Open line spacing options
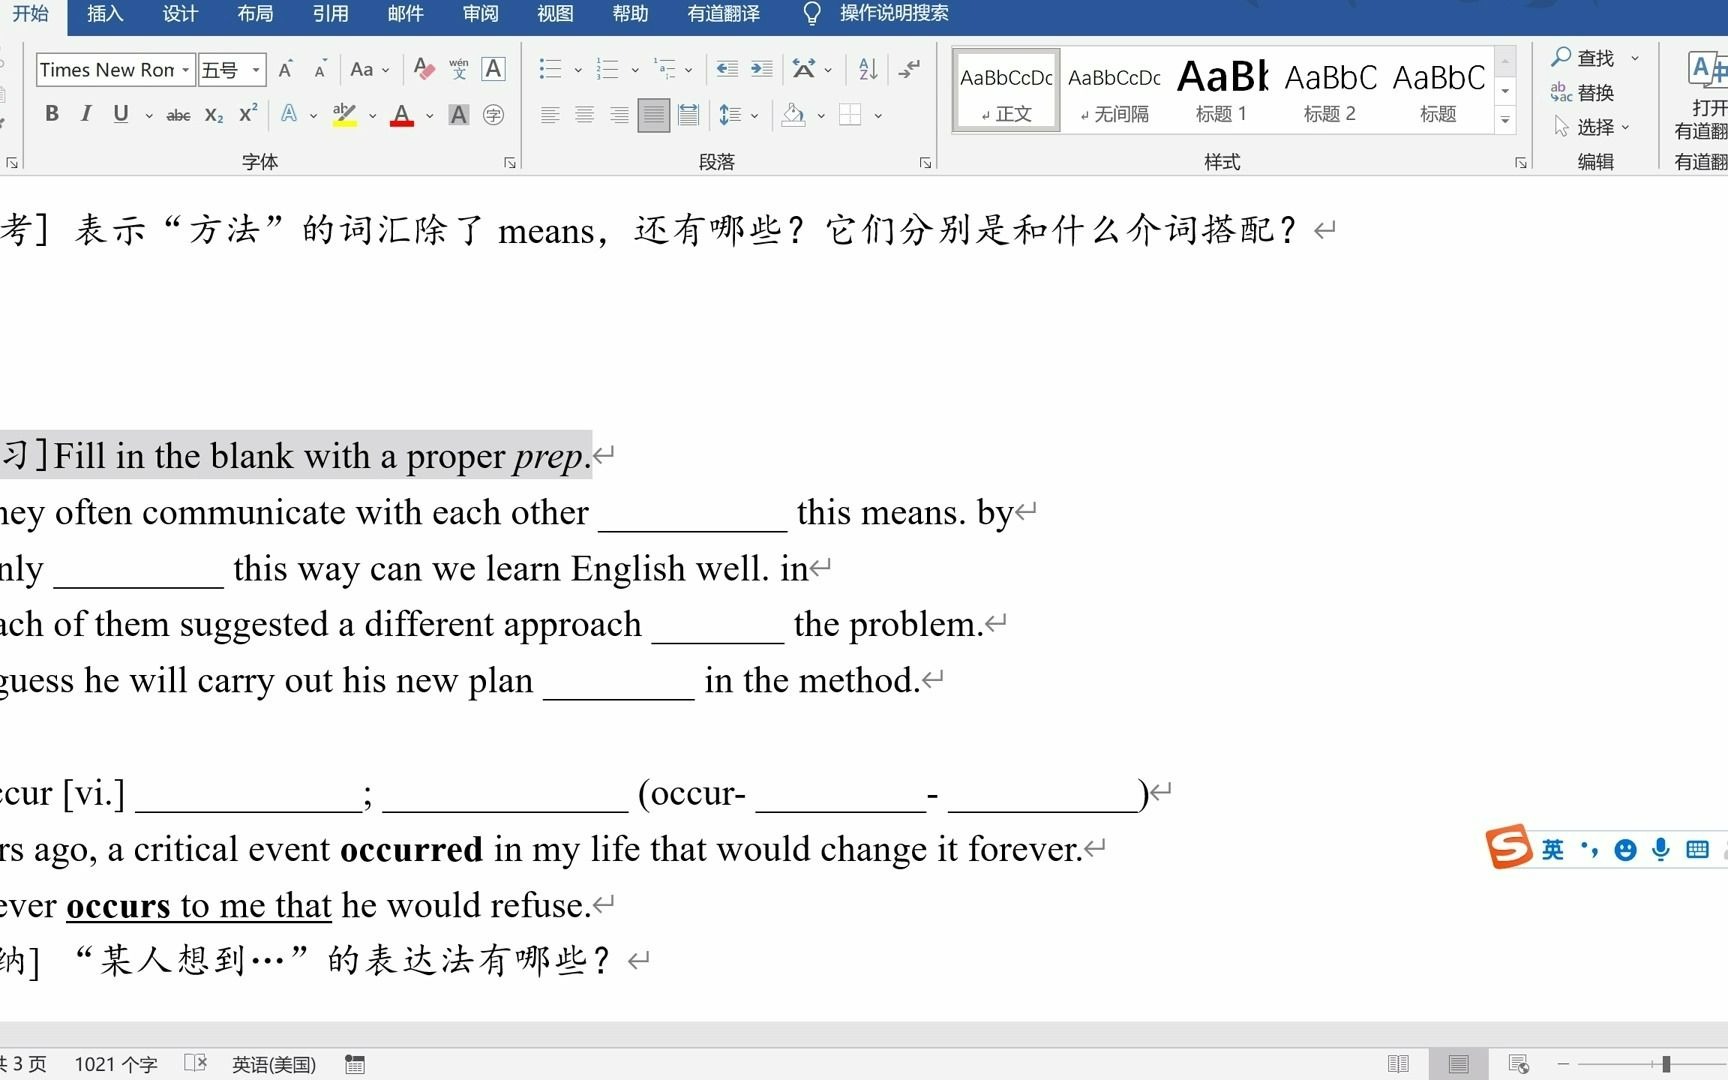Image resolution: width=1728 pixels, height=1080 pixels. [730, 115]
